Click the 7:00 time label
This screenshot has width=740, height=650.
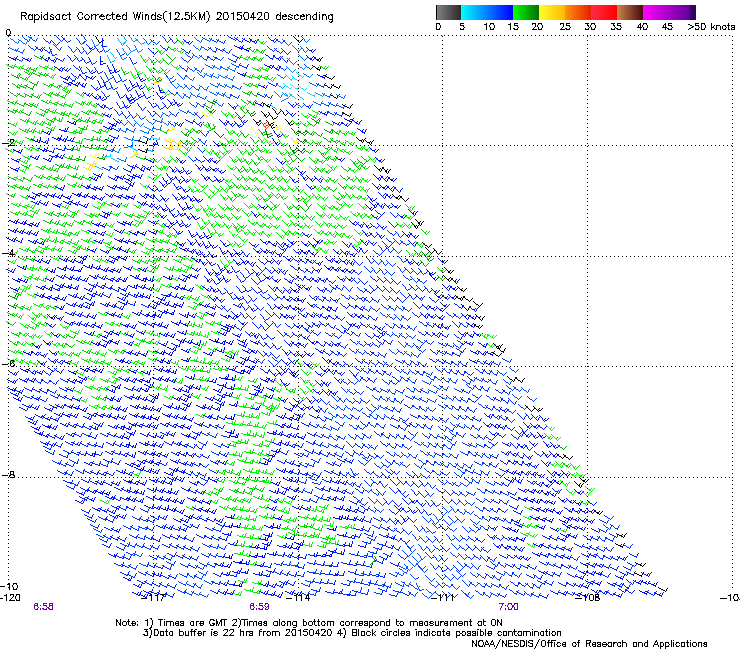tap(508, 607)
